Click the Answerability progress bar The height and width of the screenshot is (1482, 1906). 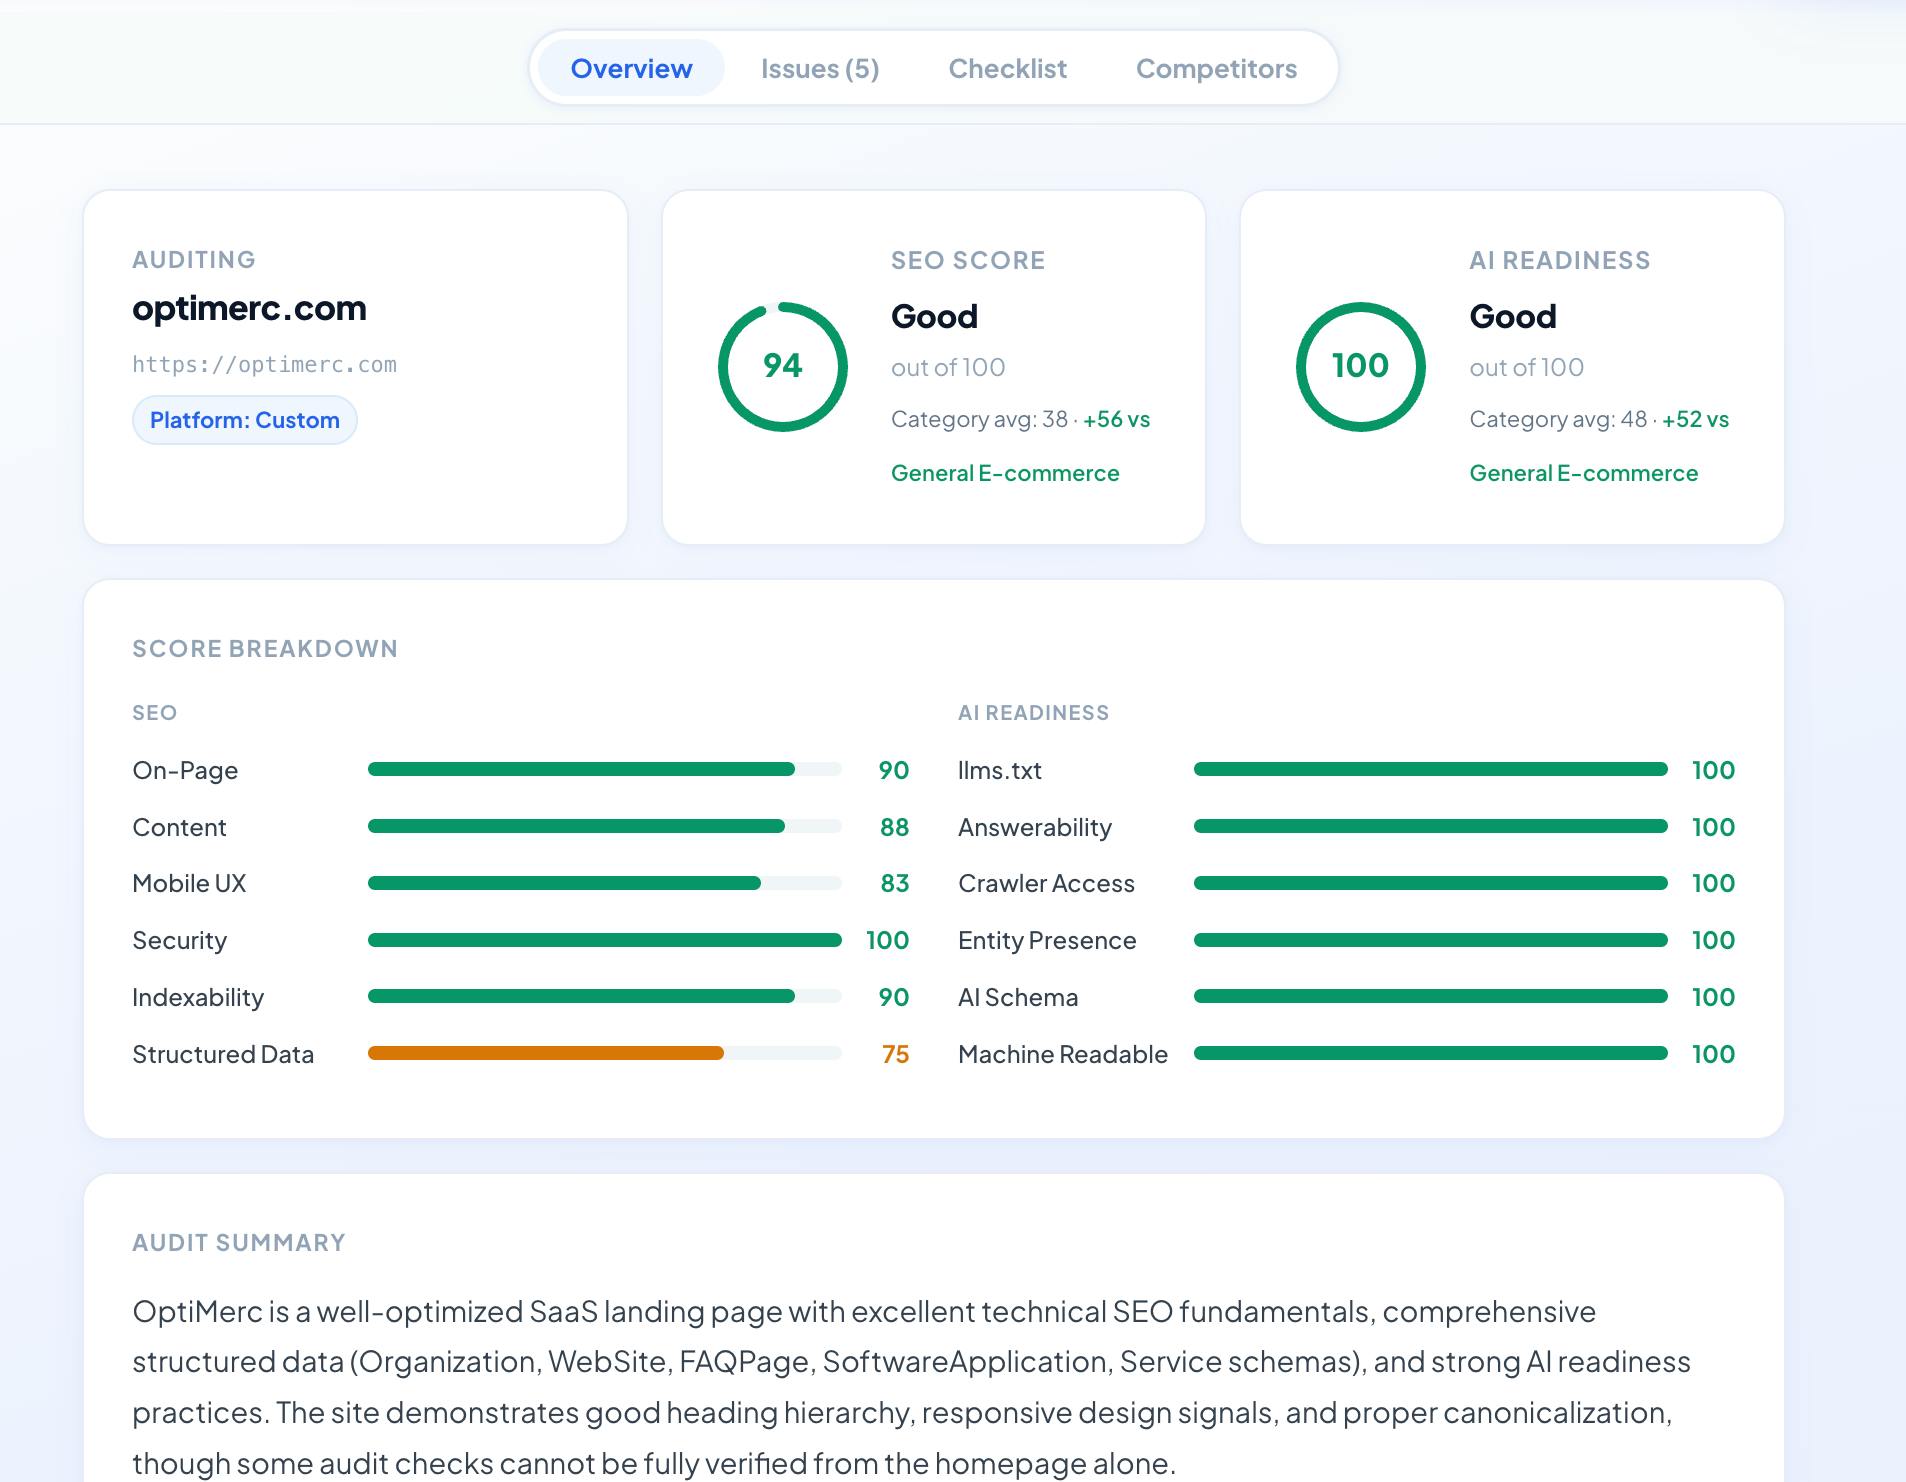(x=1431, y=826)
